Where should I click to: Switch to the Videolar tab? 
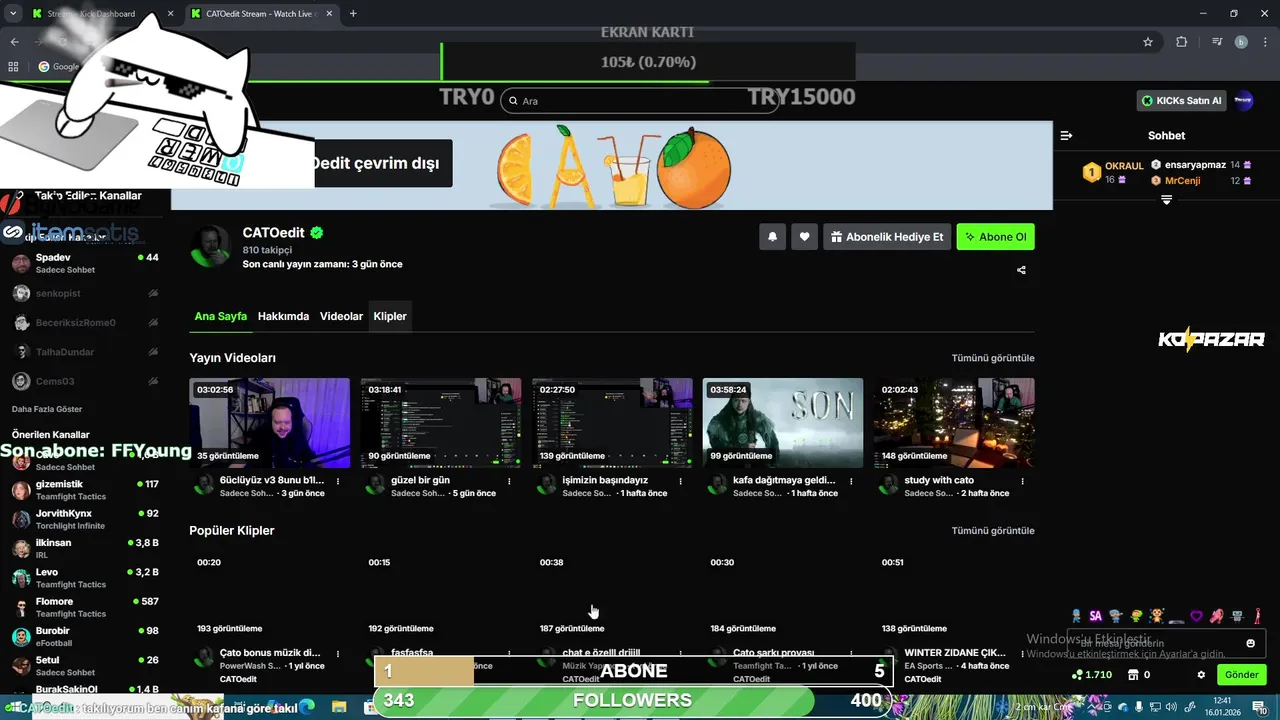pyautogui.click(x=341, y=316)
